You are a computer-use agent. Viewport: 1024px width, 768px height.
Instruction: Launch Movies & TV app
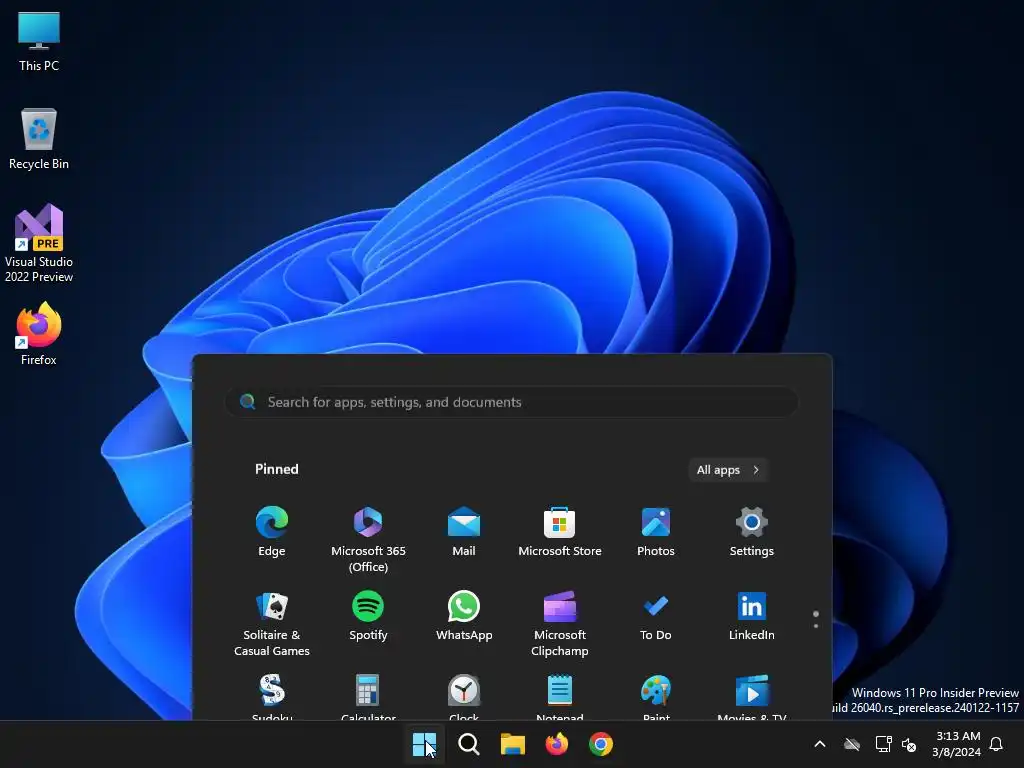(x=752, y=696)
